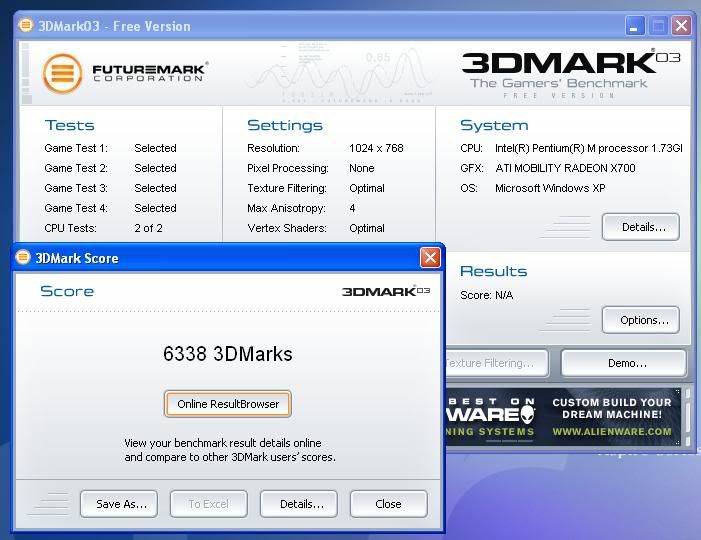Minimize the 3DMark03 main window

[635, 26]
